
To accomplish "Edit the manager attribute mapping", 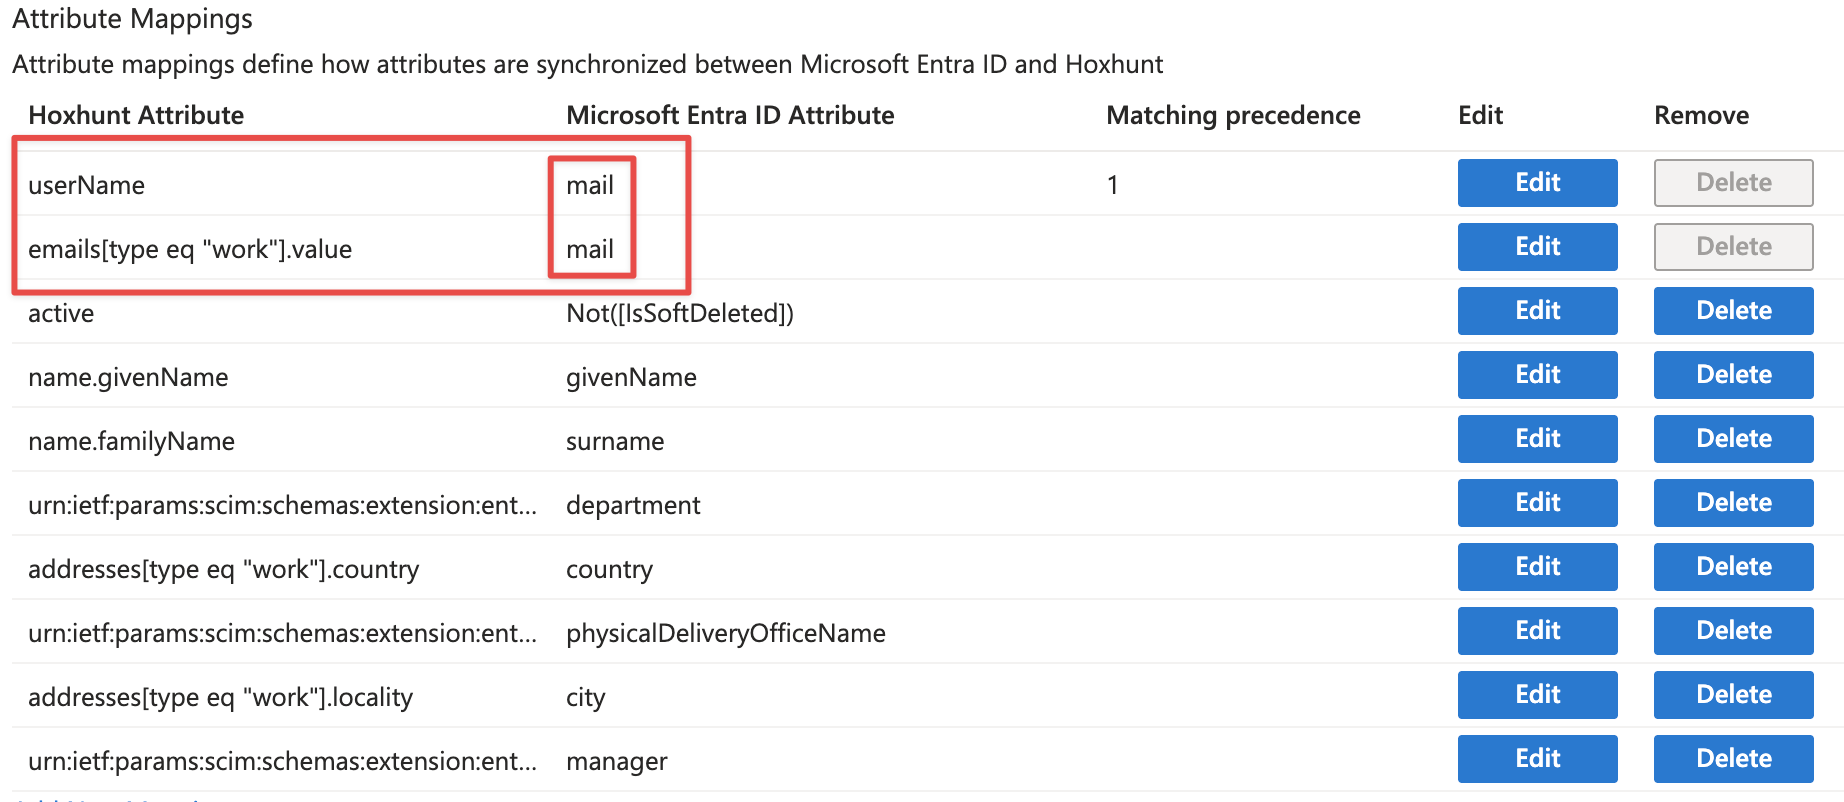I will [x=1537, y=759].
